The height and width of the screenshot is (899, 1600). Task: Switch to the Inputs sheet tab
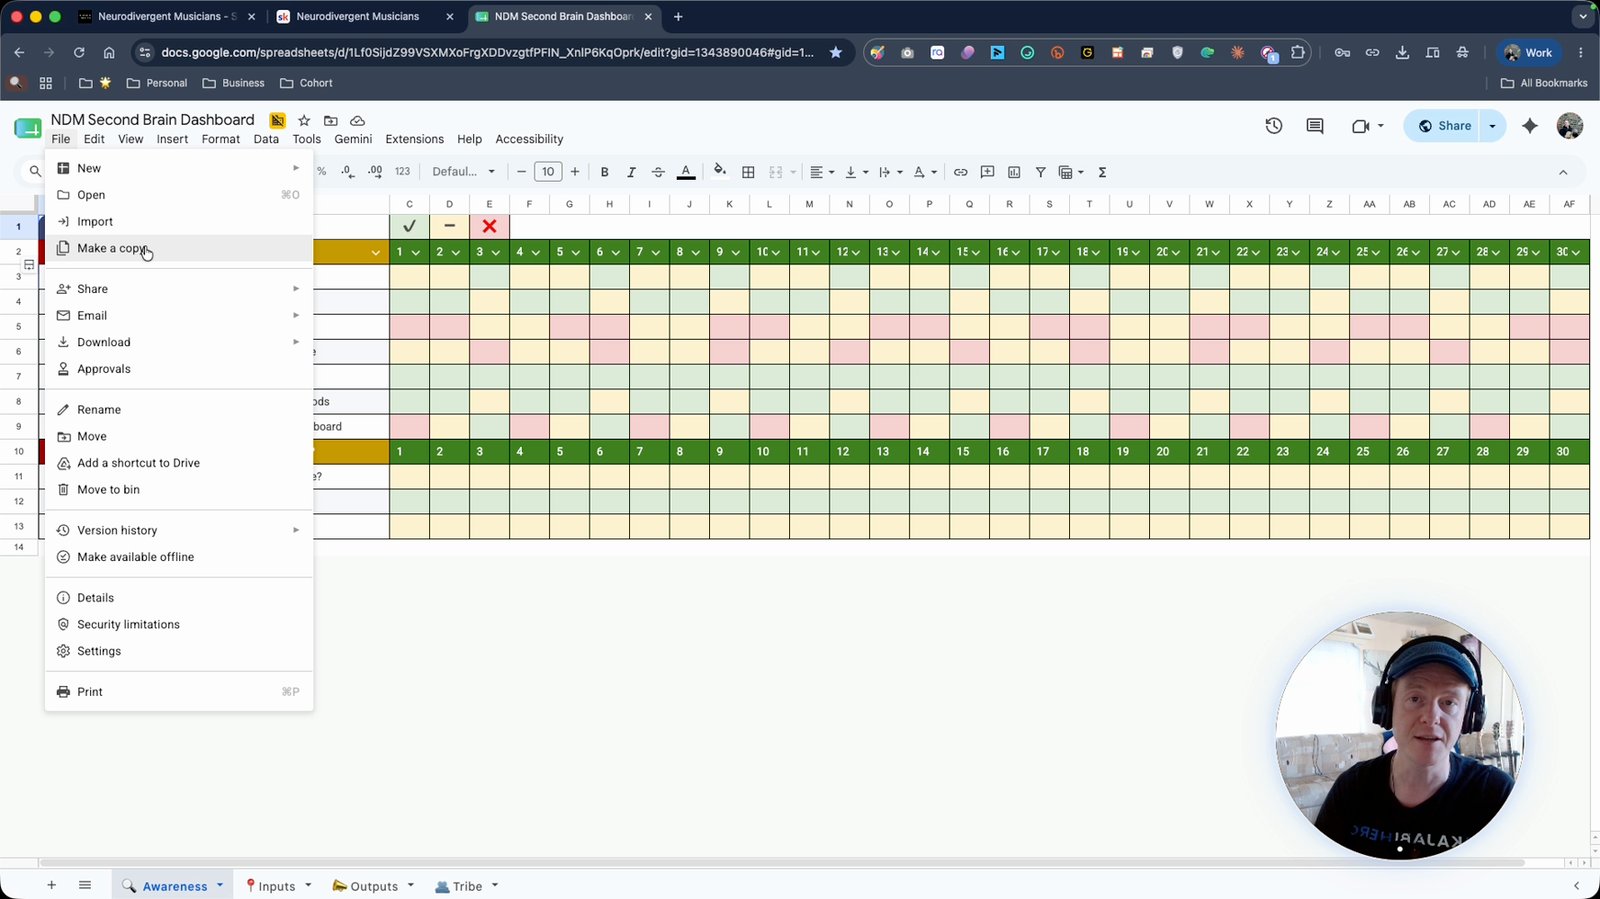[x=277, y=886]
